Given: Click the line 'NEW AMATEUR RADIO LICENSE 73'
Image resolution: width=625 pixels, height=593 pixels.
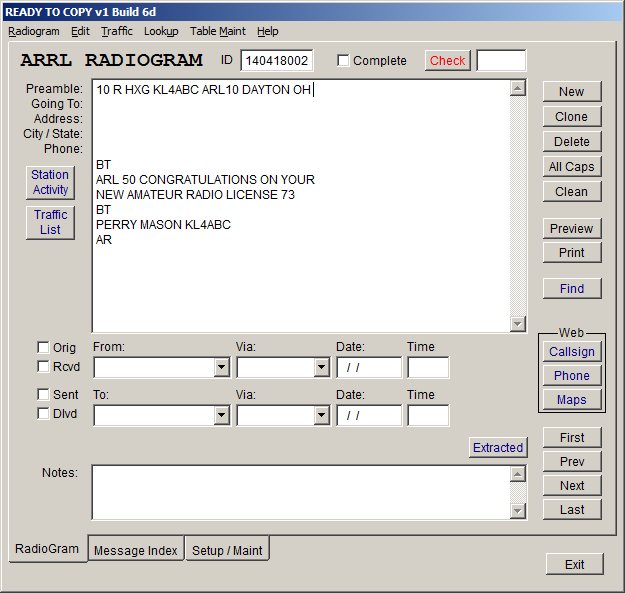Looking at the screenshot, I should coord(195,195).
